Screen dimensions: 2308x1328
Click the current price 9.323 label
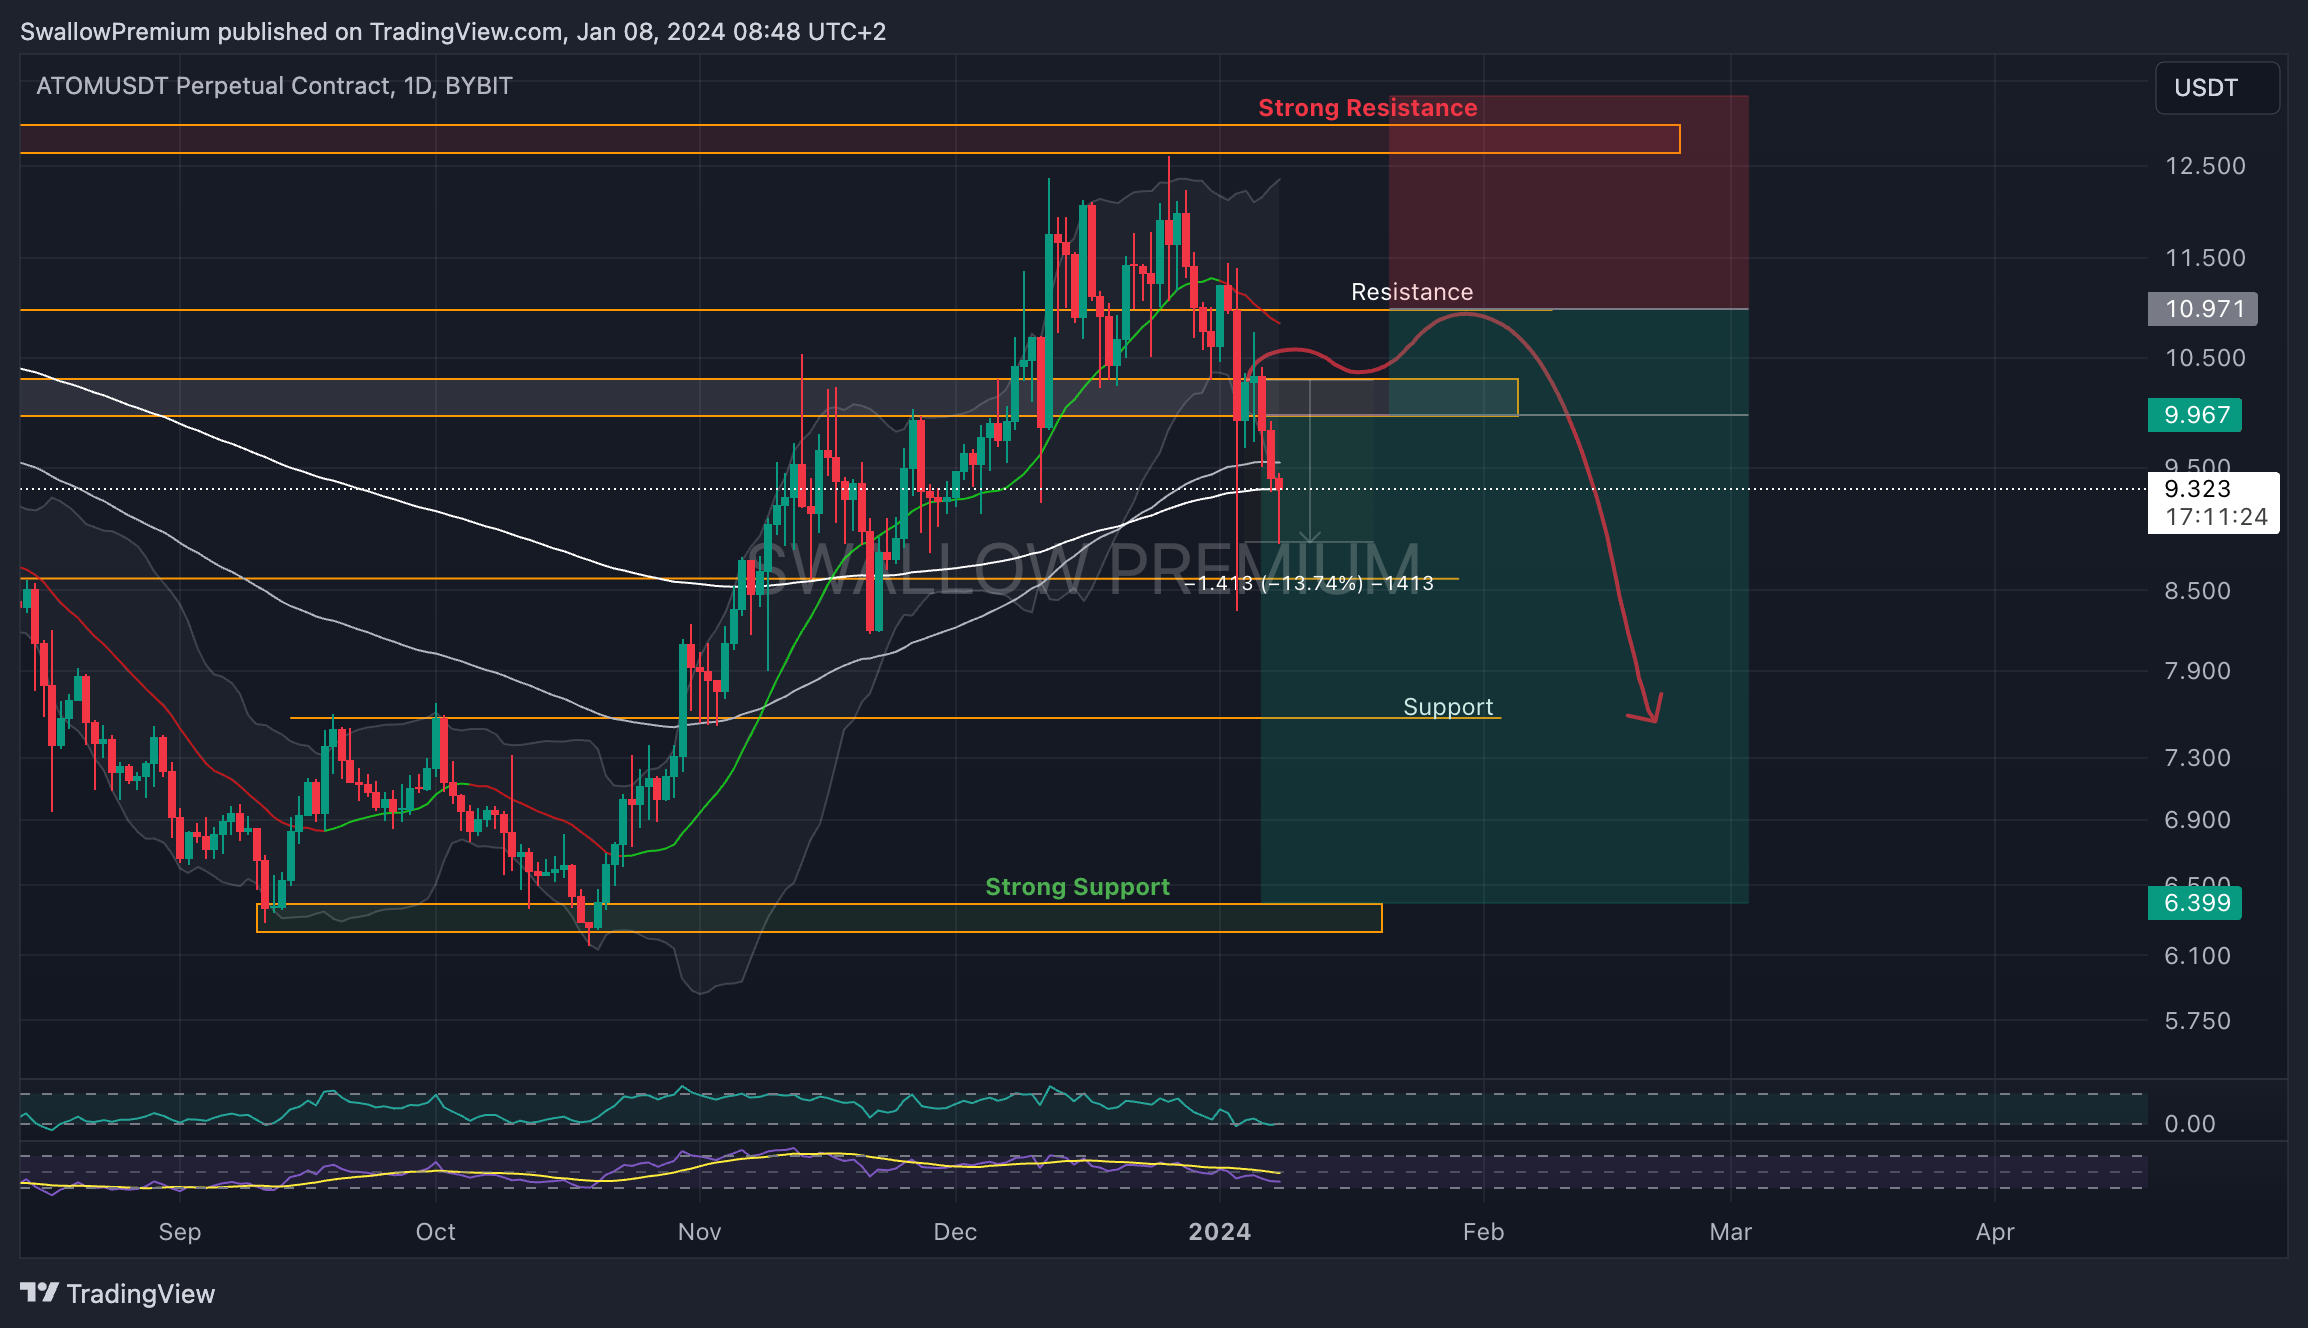2197,489
